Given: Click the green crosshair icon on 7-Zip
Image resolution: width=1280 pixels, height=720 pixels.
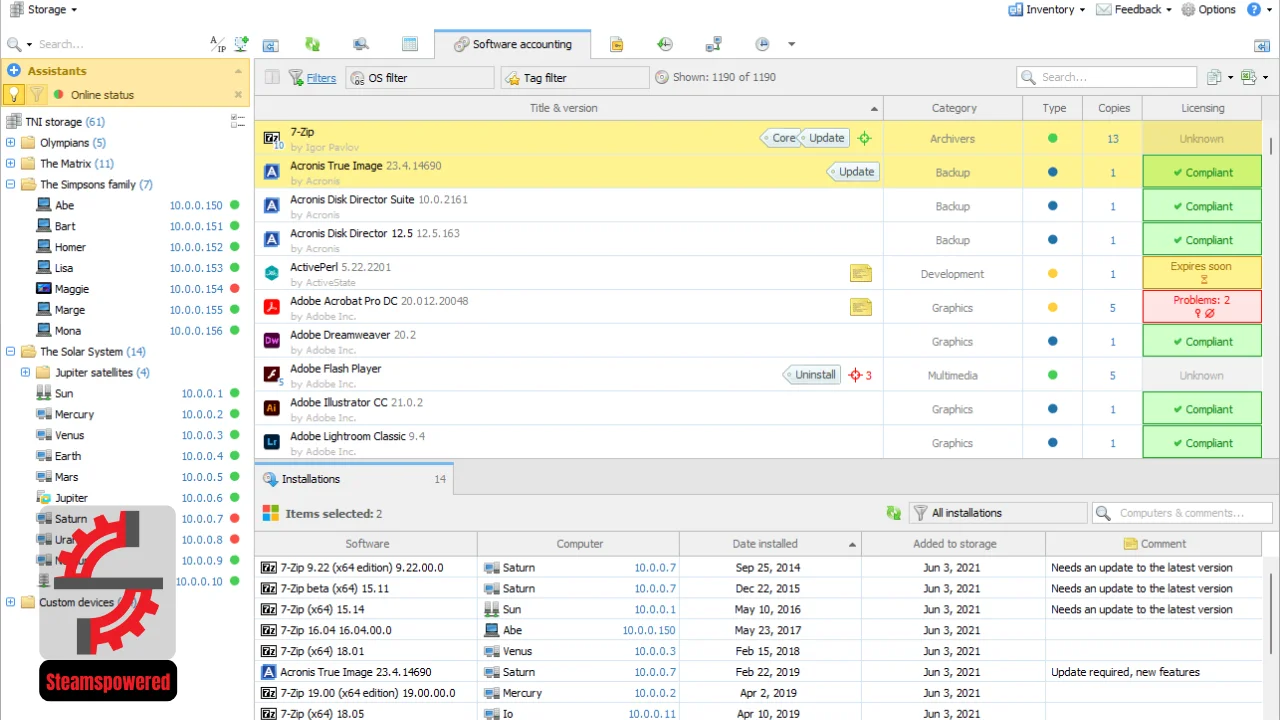Looking at the screenshot, I should 865,139.
